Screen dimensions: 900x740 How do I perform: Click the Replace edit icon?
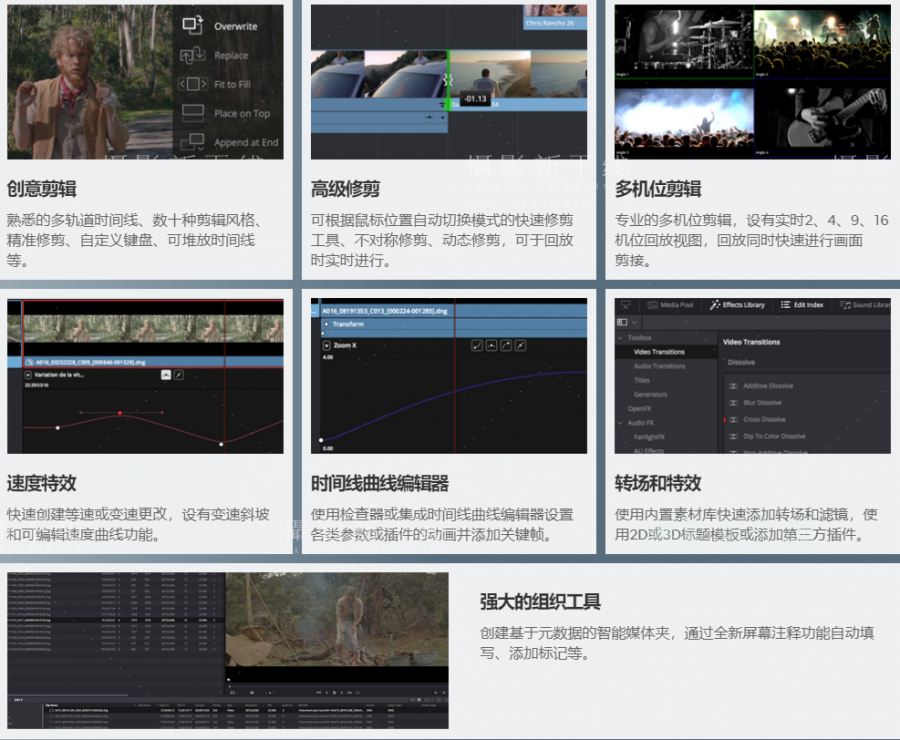point(193,55)
